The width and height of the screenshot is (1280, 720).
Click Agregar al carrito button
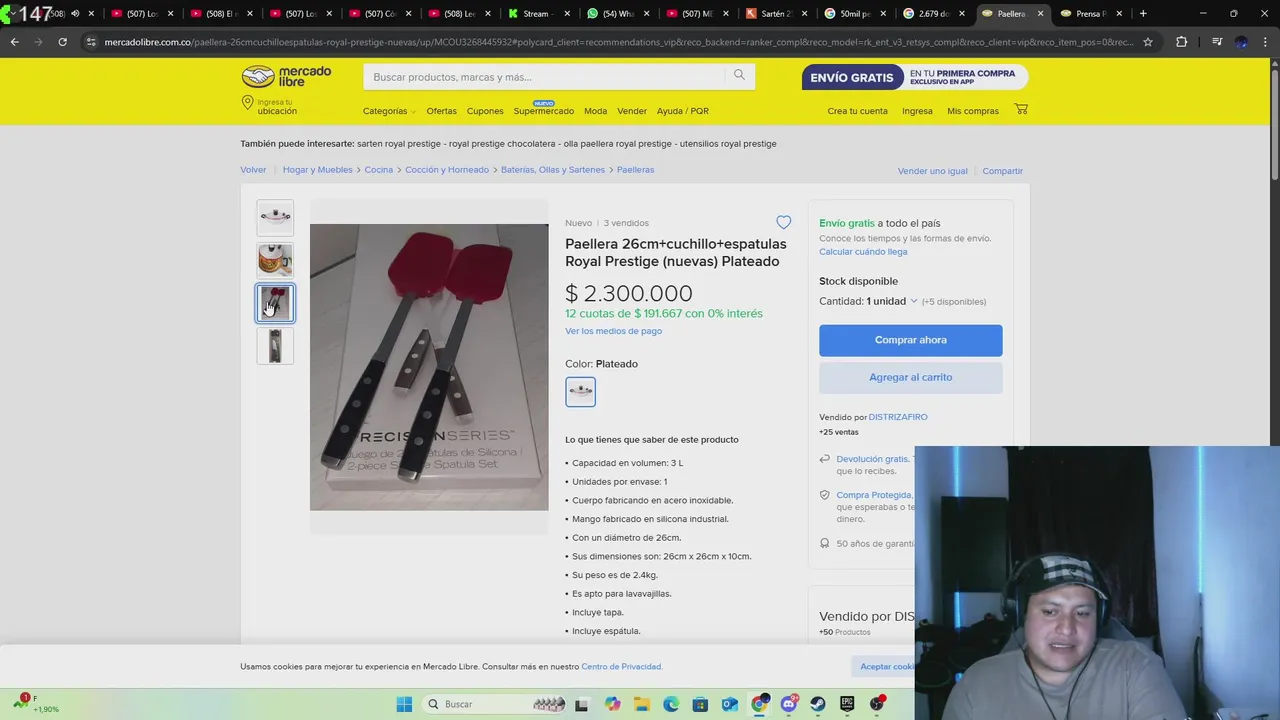point(910,377)
